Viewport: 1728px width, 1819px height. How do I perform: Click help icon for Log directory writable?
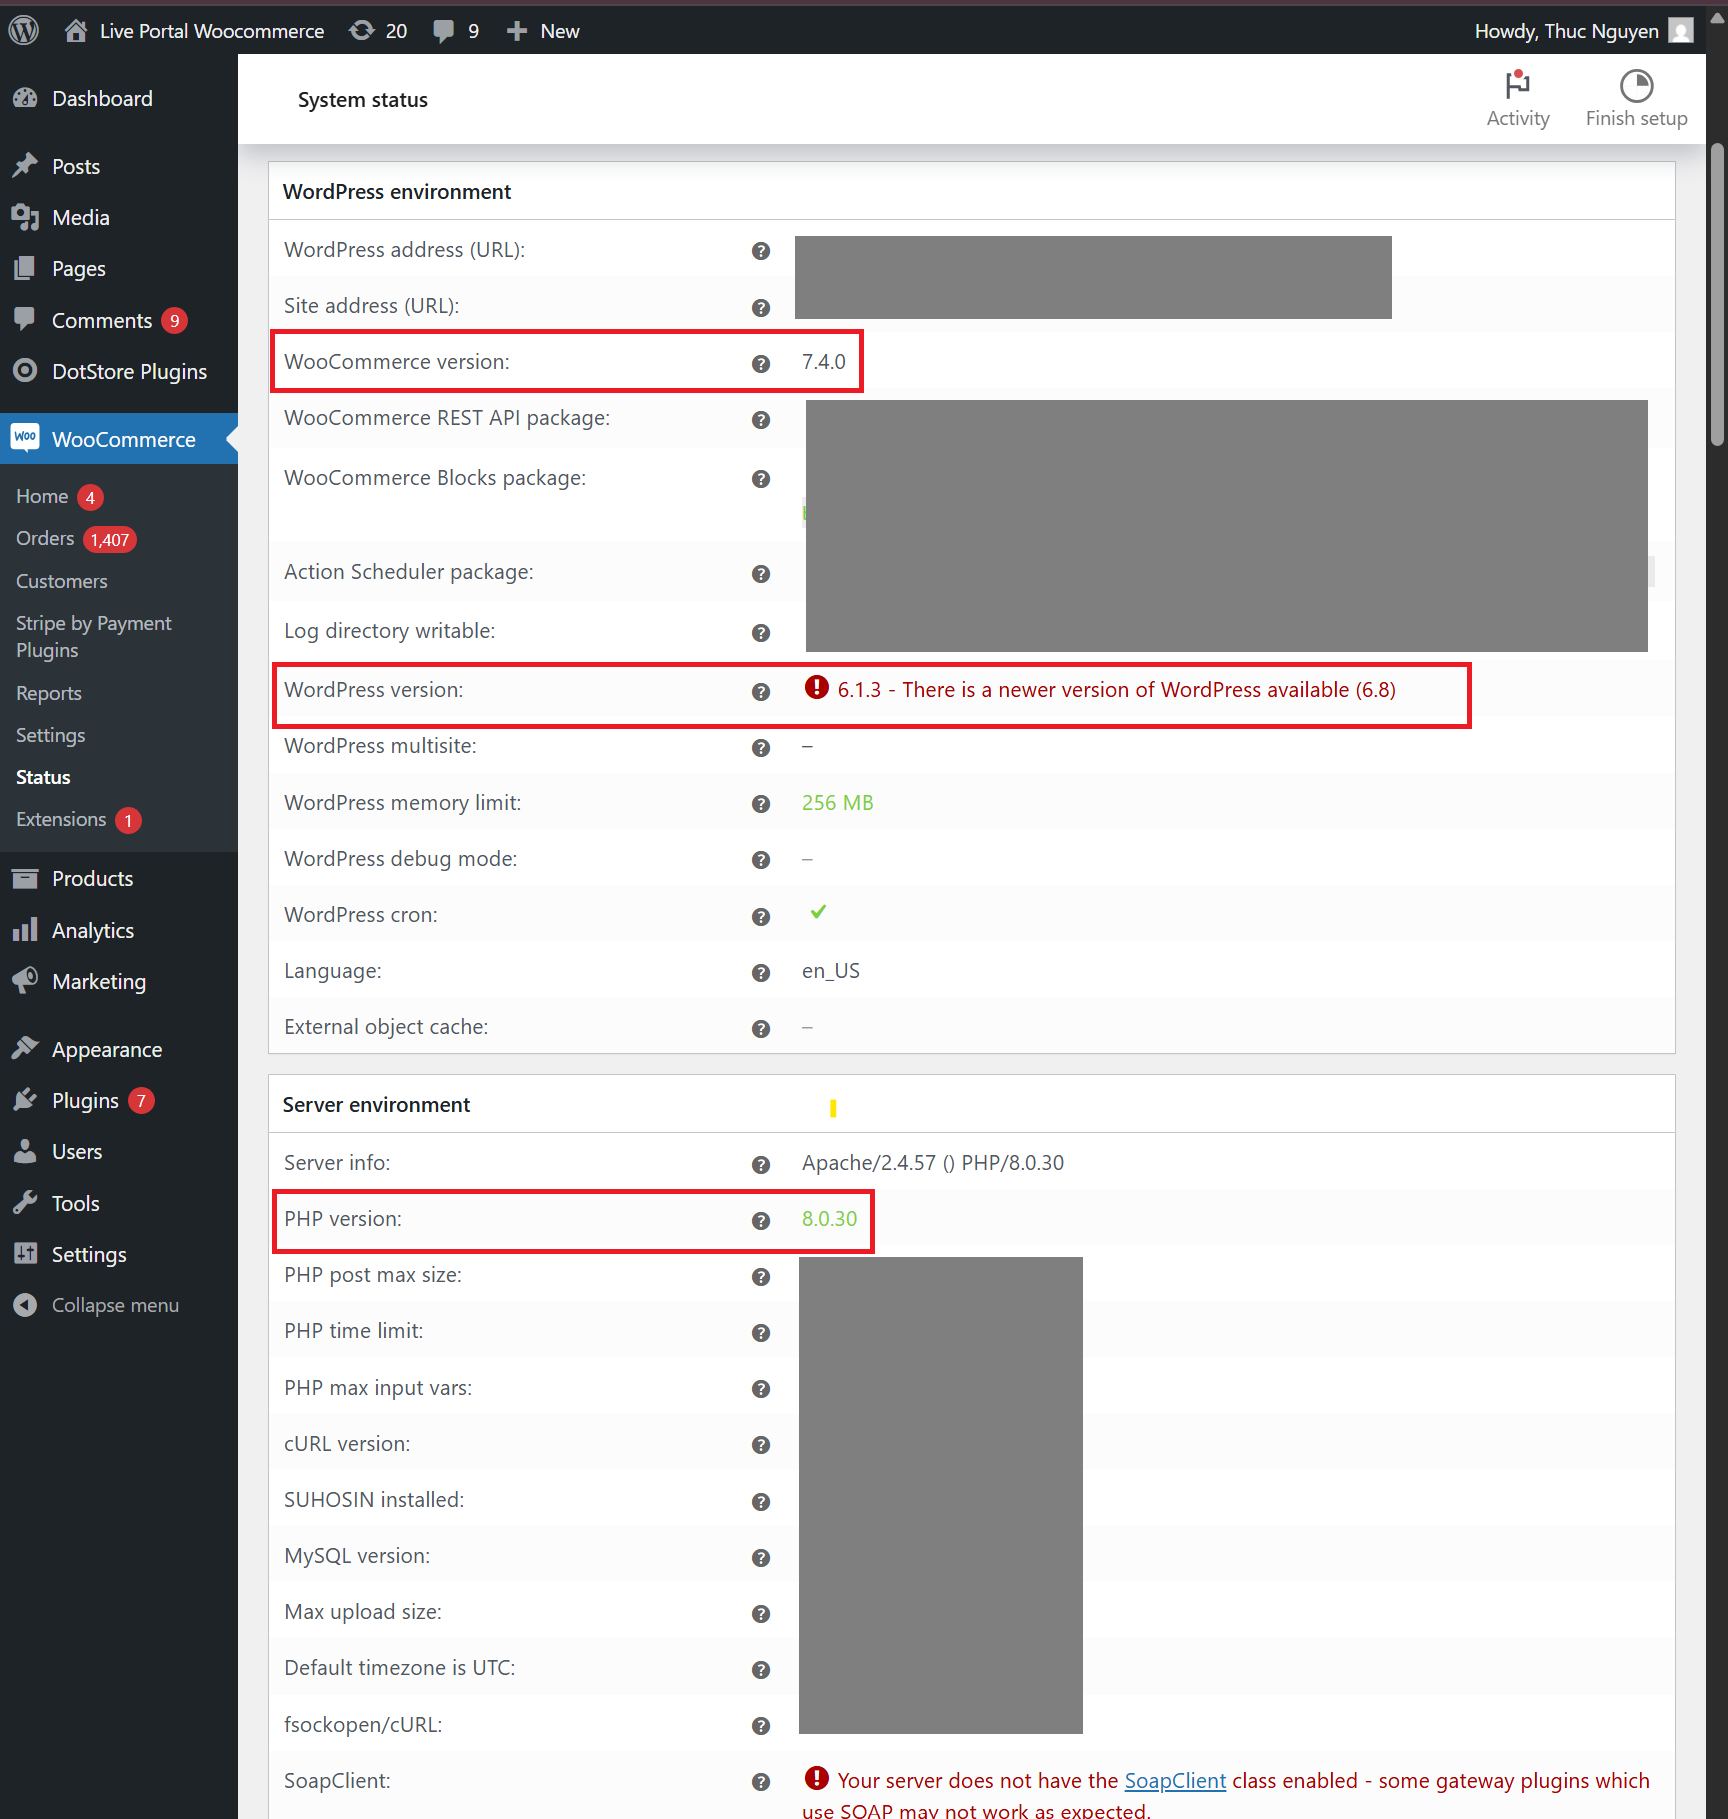coord(761,632)
